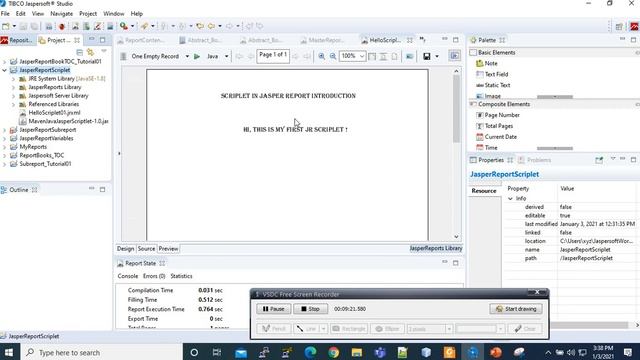640x360 pixels.
Task: Open the One Empty Record data adapter dropdown
Action: [x=187, y=56]
